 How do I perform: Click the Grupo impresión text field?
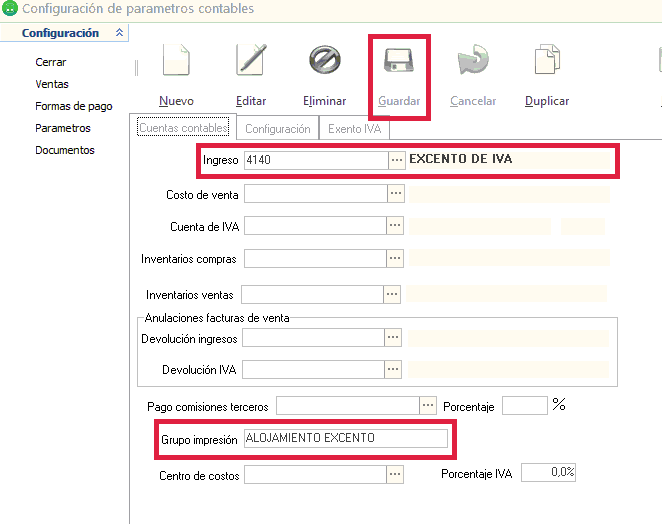click(346, 438)
